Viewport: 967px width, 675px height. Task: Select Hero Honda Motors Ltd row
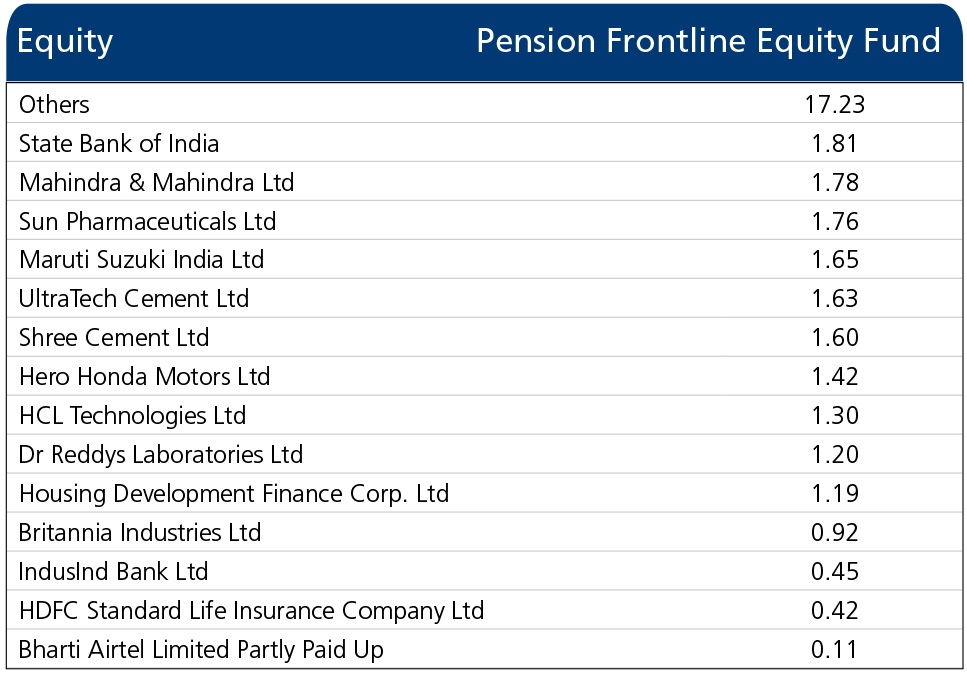[485, 376]
